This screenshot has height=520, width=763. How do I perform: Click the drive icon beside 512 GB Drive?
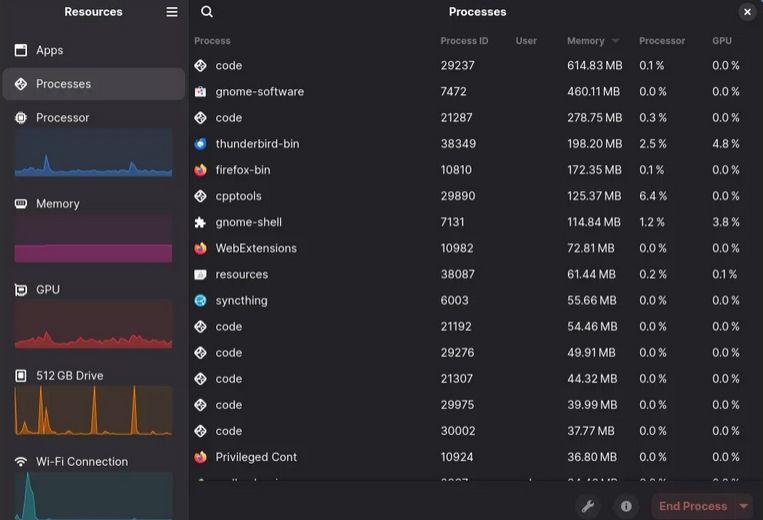pyautogui.click(x=21, y=376)
